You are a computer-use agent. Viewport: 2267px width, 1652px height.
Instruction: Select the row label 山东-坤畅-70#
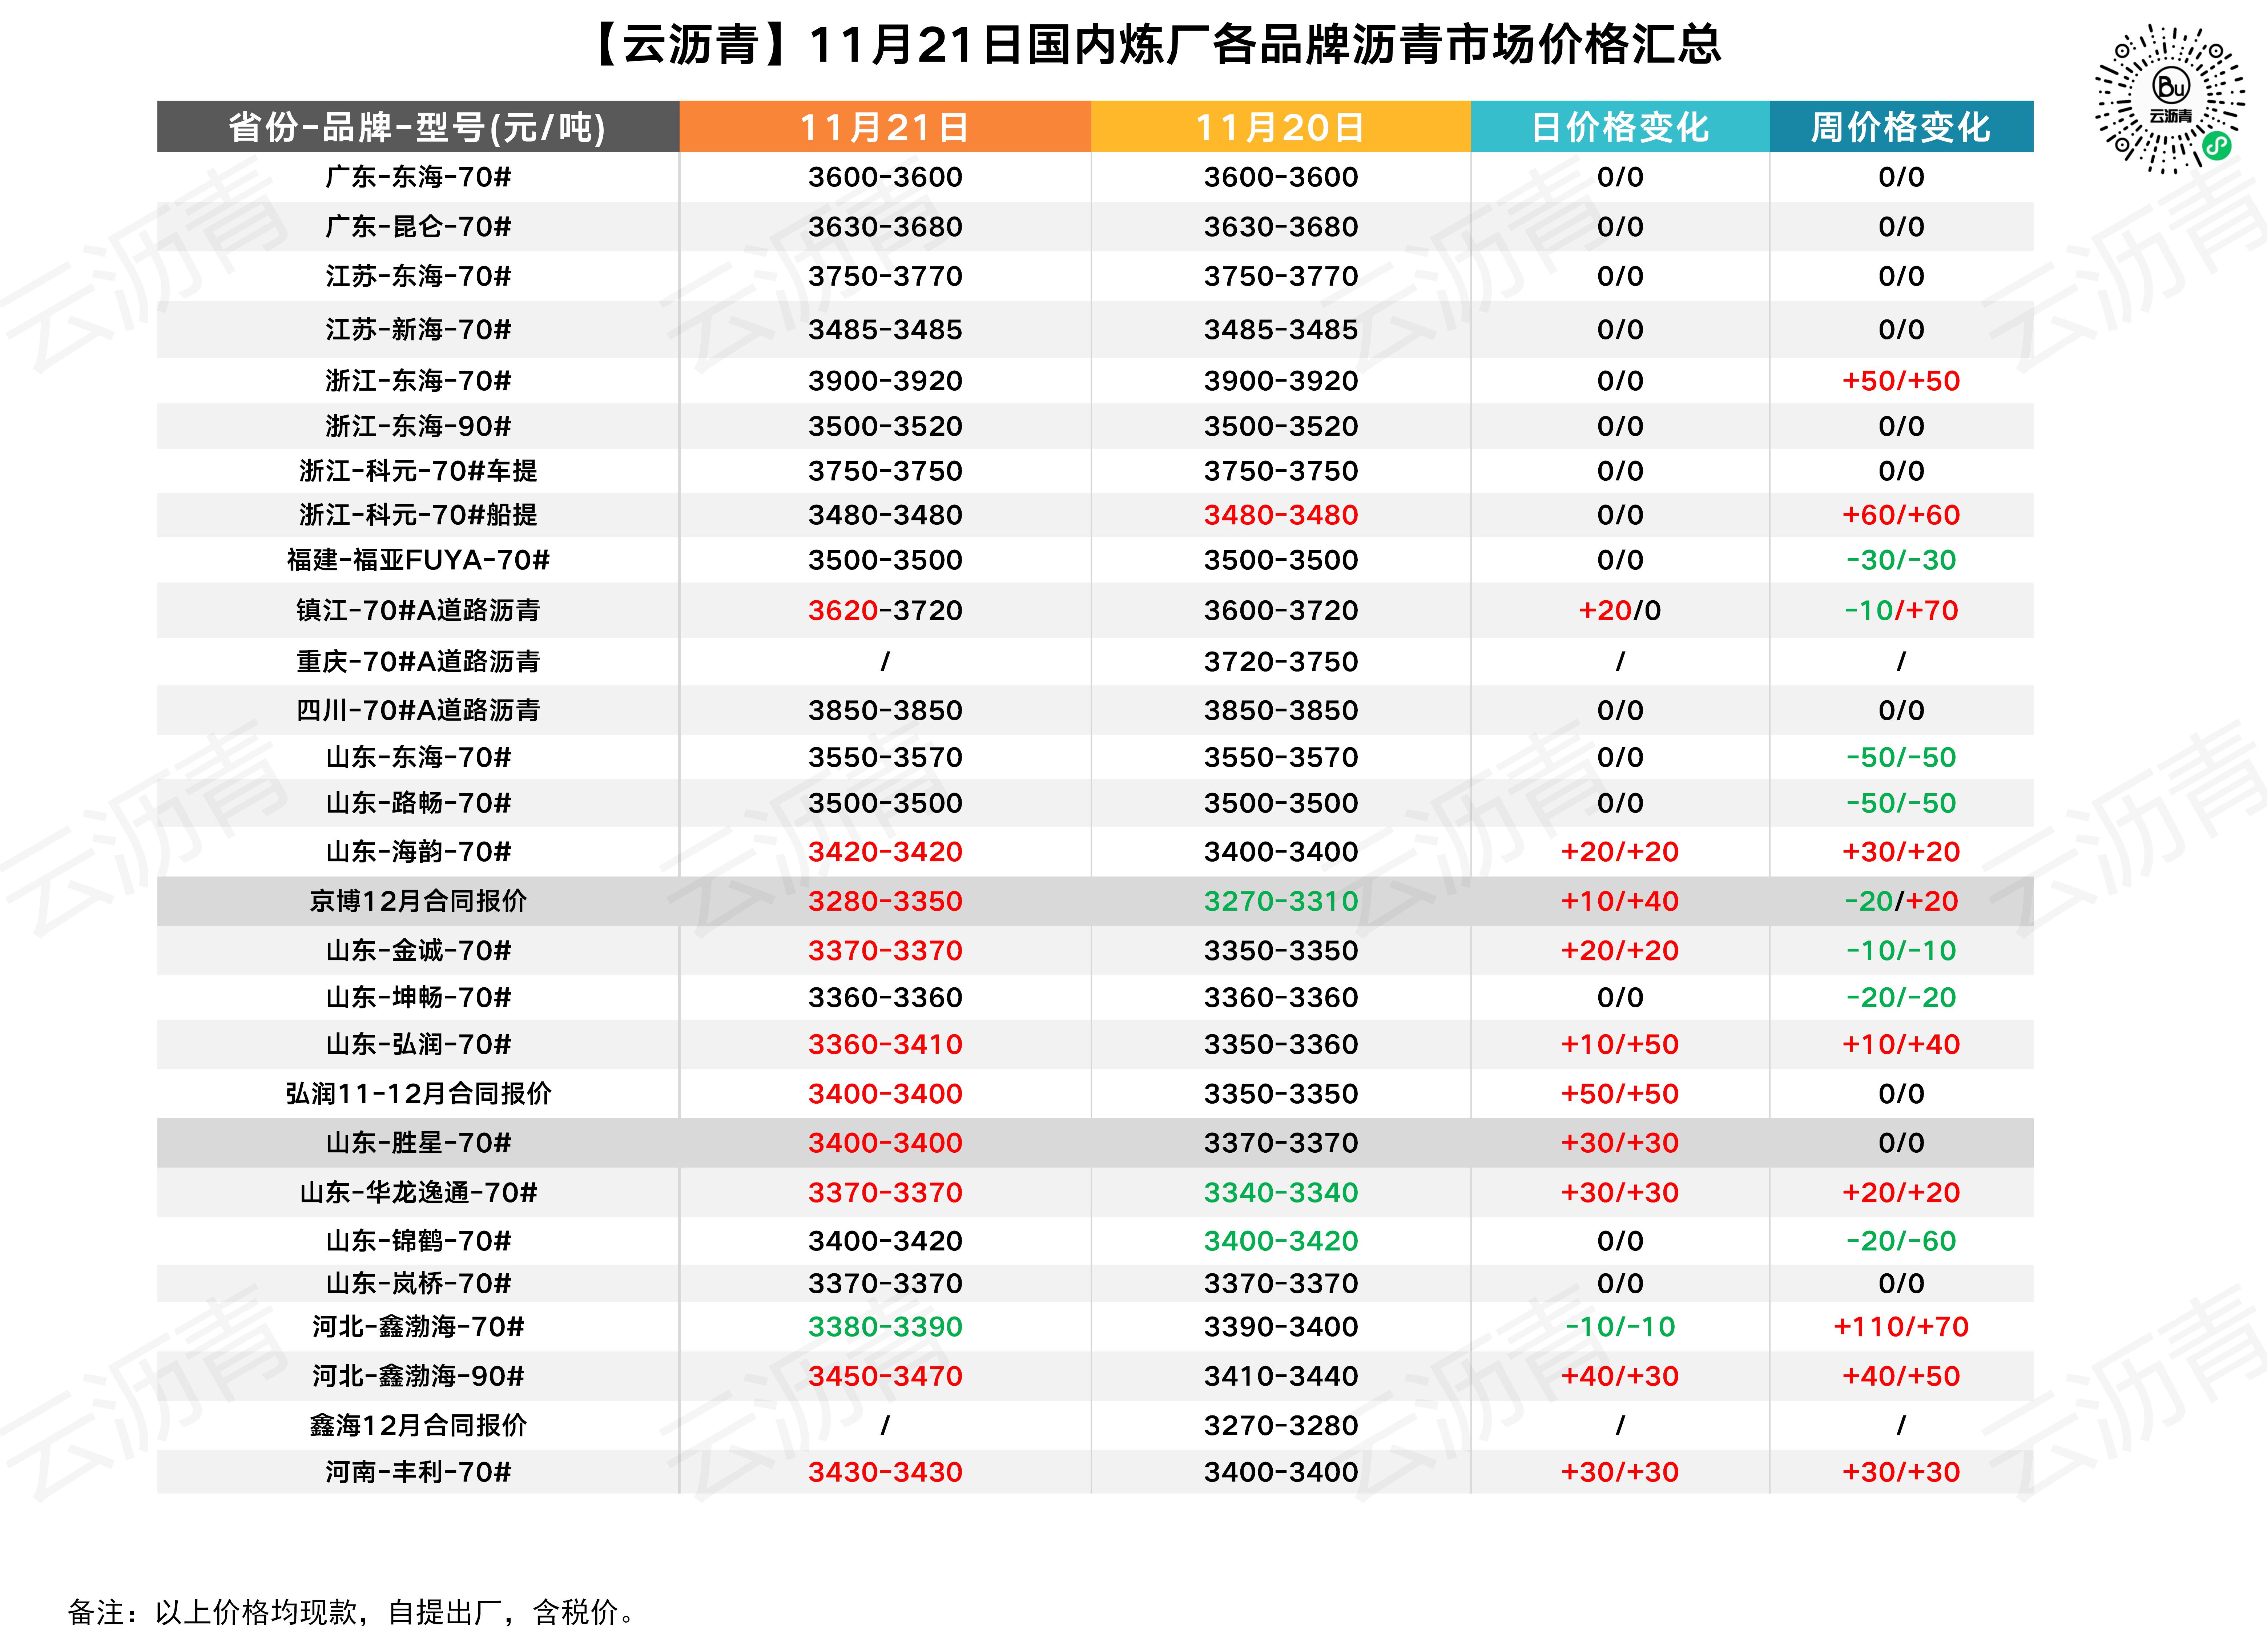418,997
